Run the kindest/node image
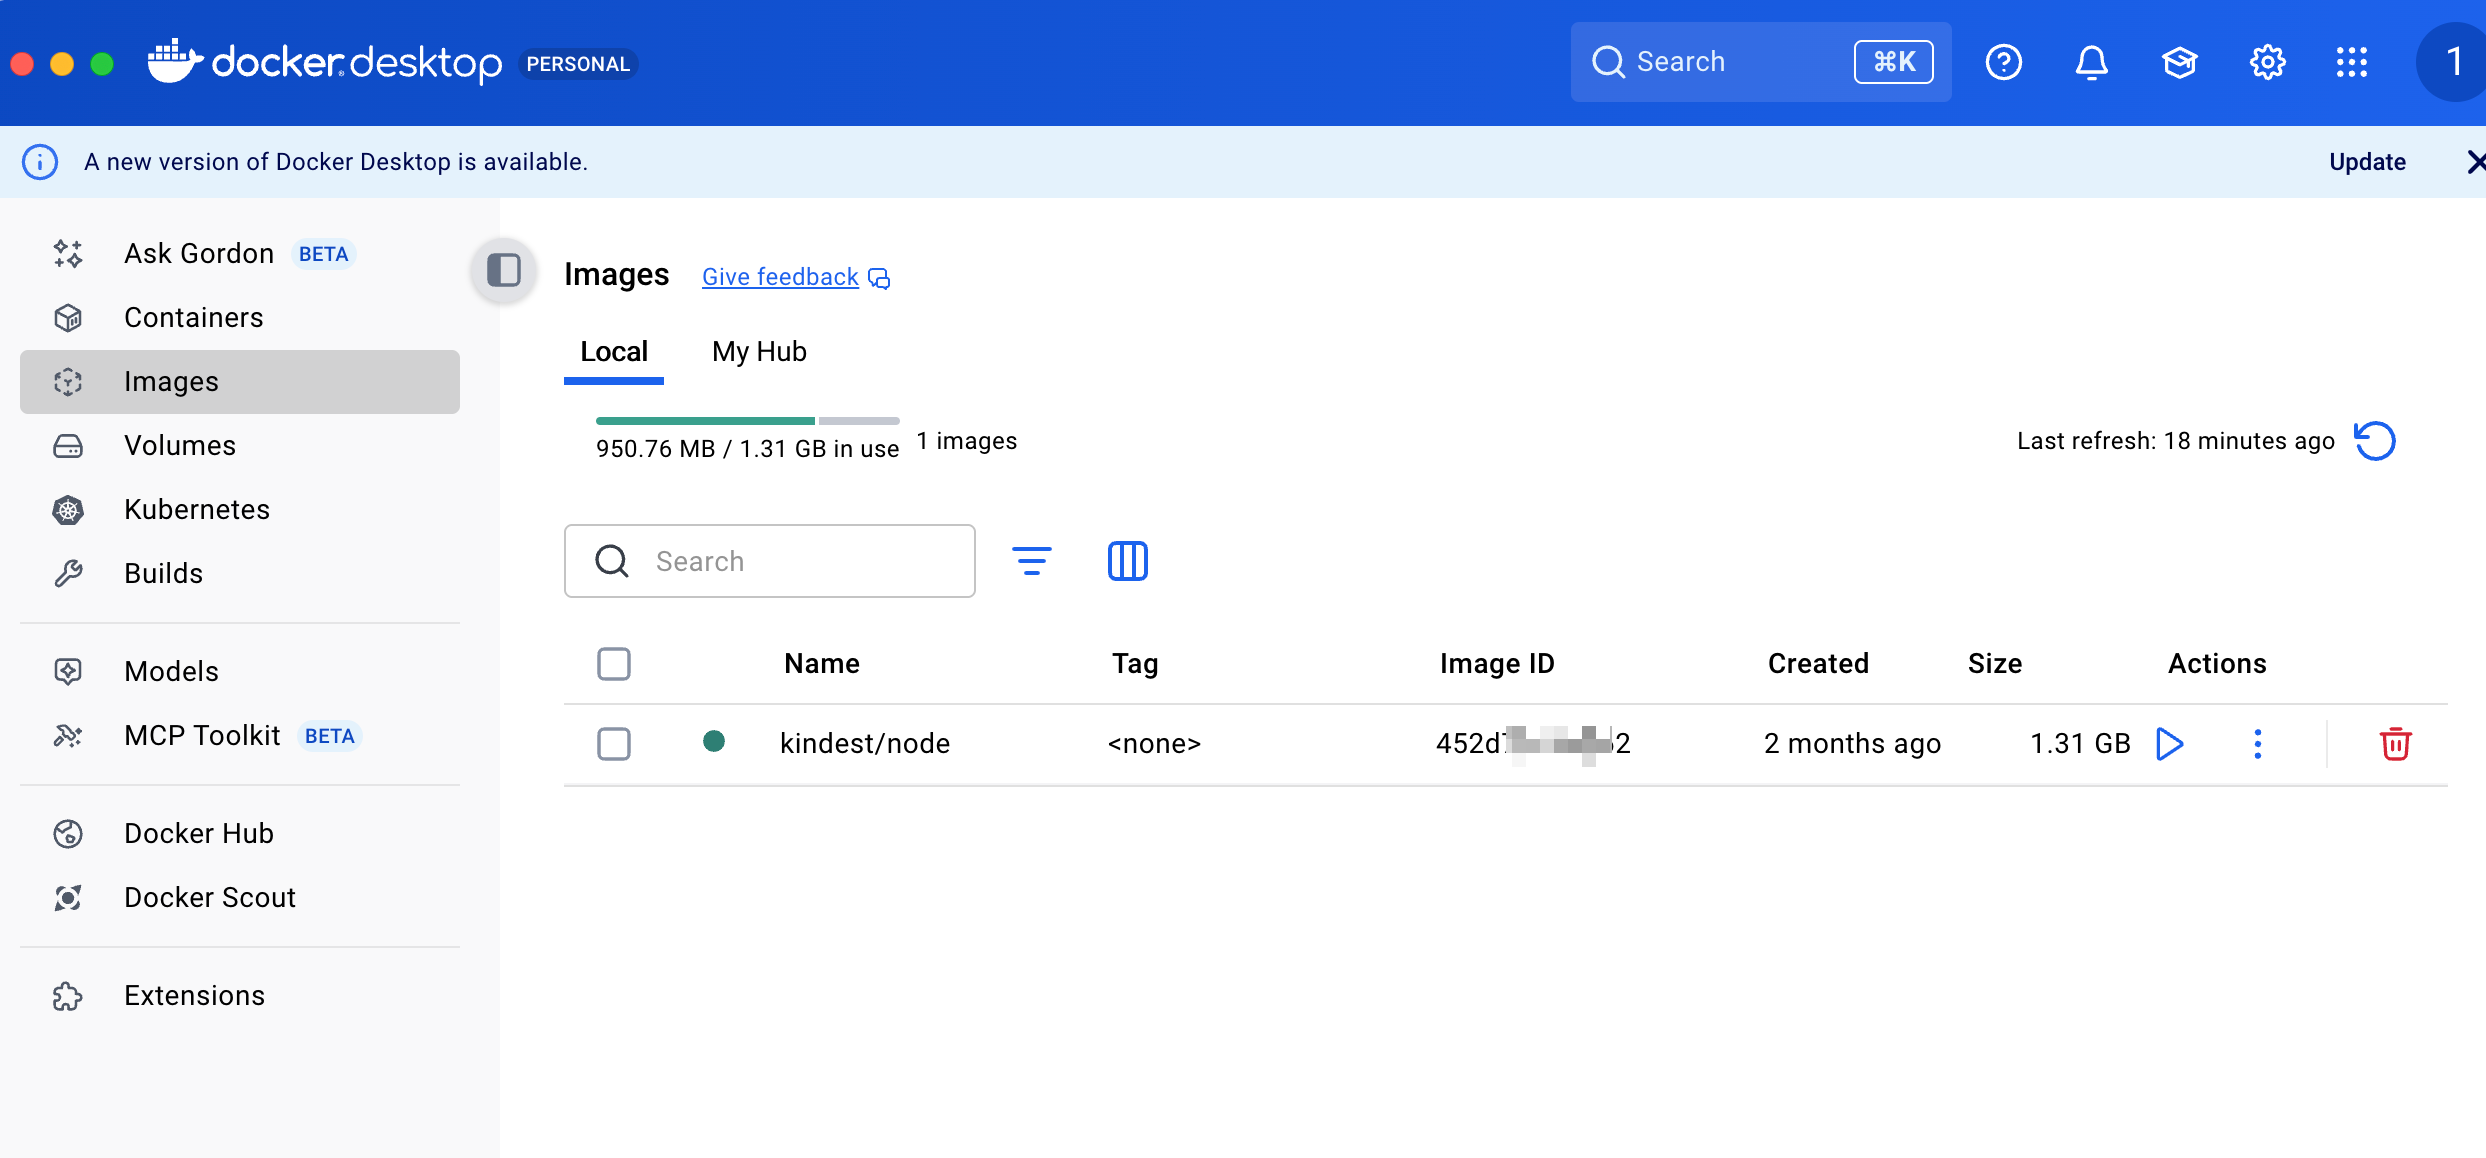The height and width of the screenshot is (1158, 2486). click(x=2169, y=744)
